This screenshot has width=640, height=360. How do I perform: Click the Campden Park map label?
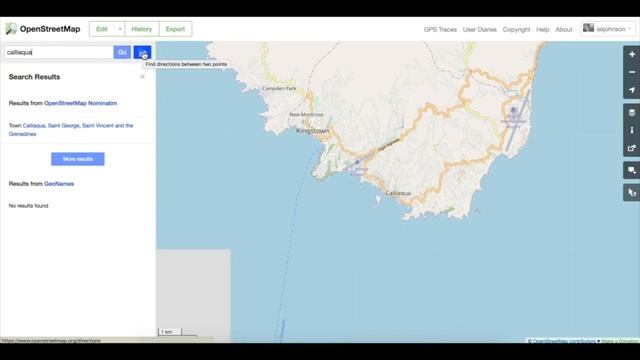tap(279, 88)
